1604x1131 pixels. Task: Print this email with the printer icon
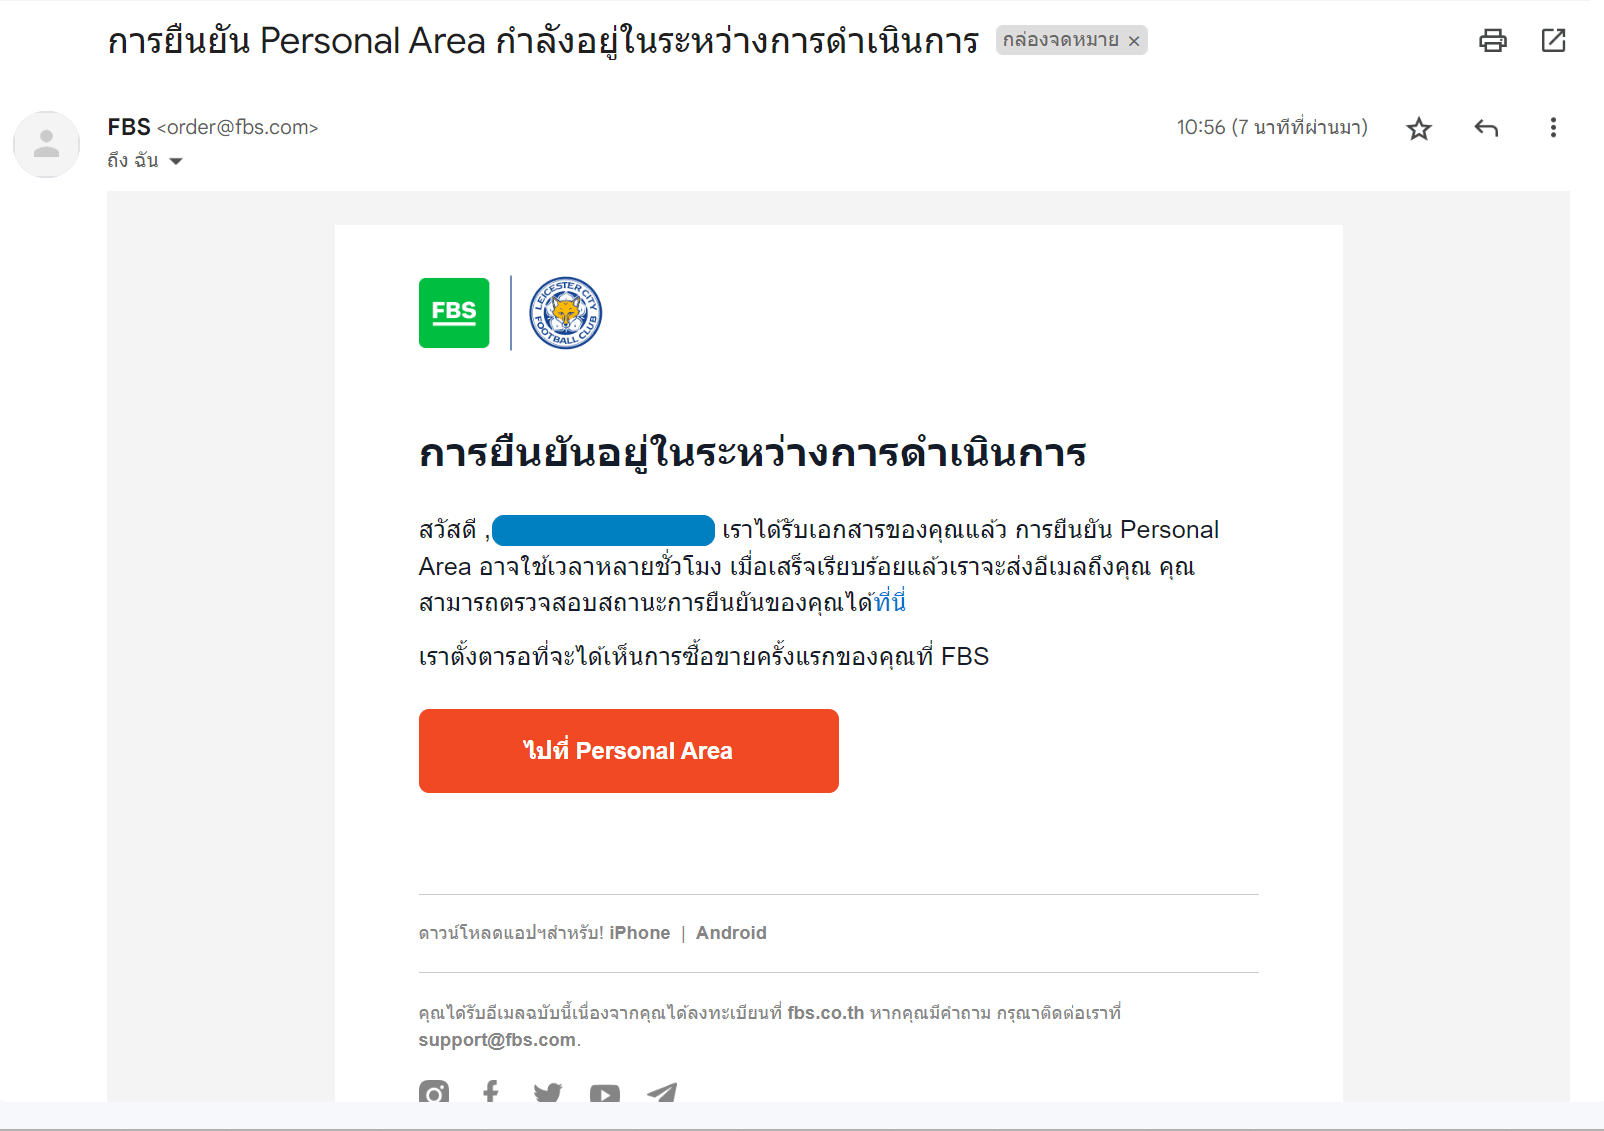tap(1493, 40)
